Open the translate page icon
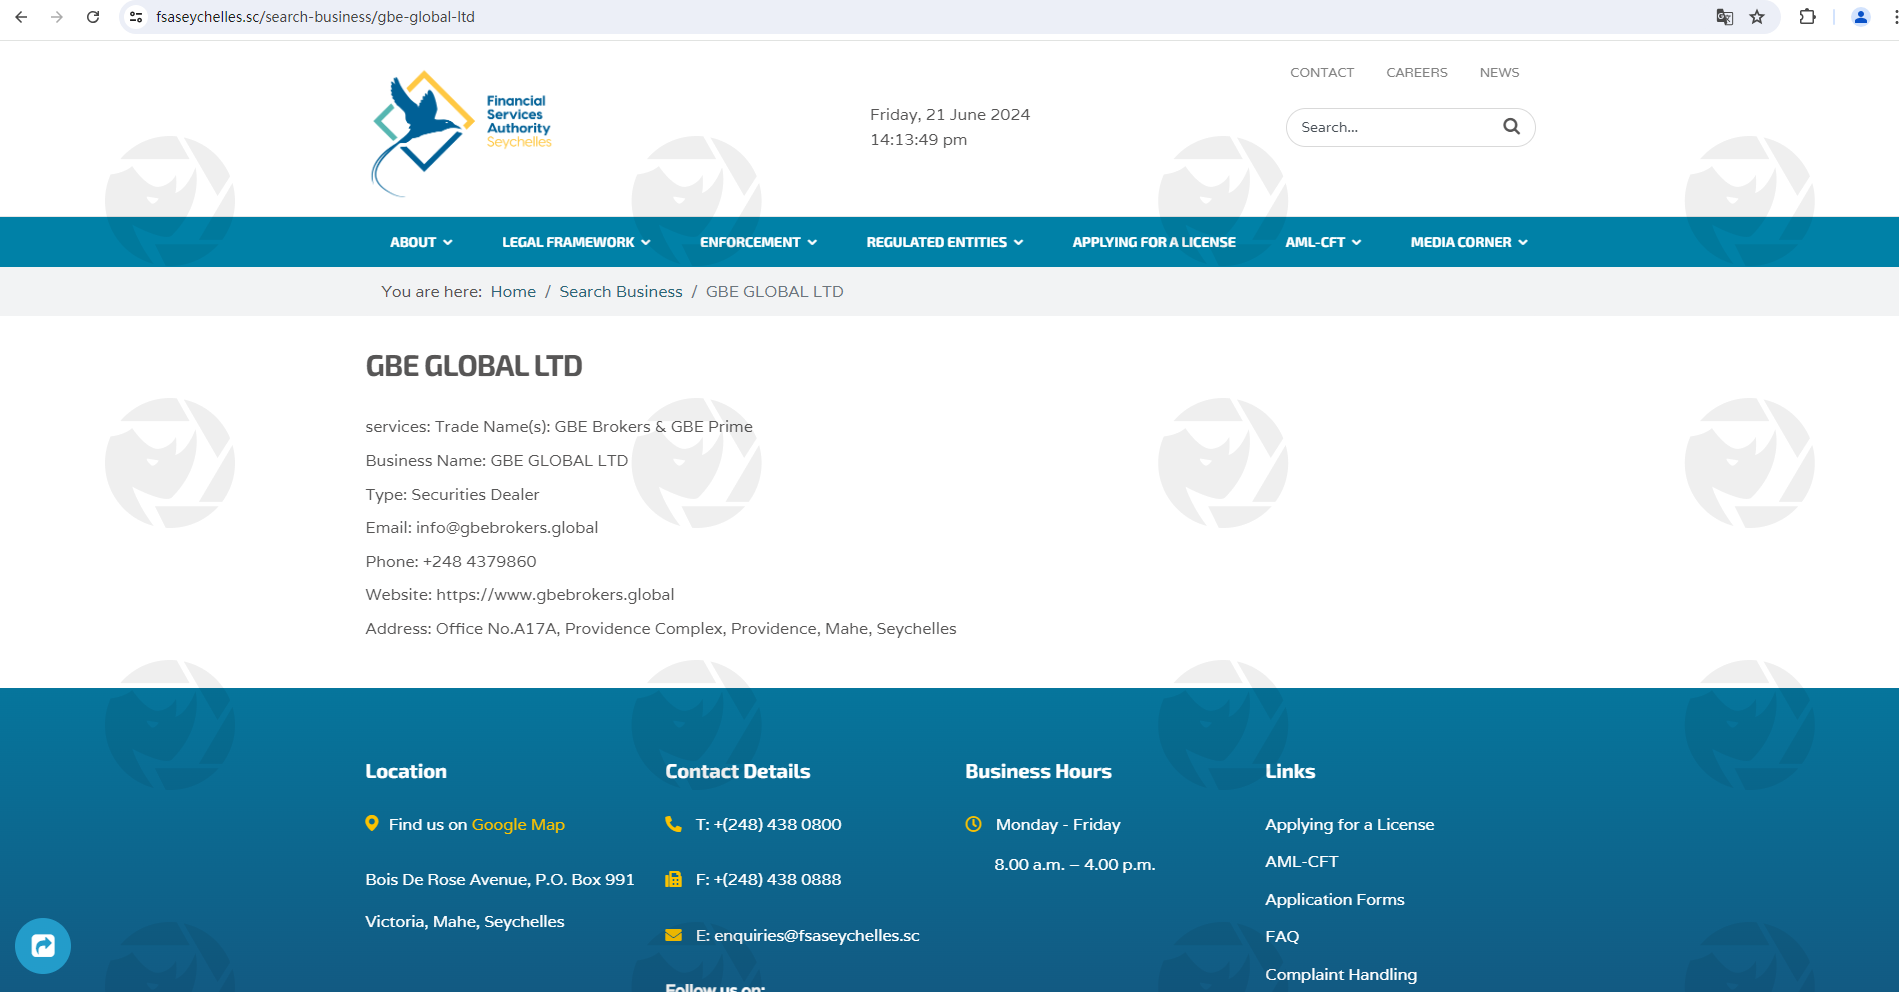The image size is (1899, 992). 1724,17
